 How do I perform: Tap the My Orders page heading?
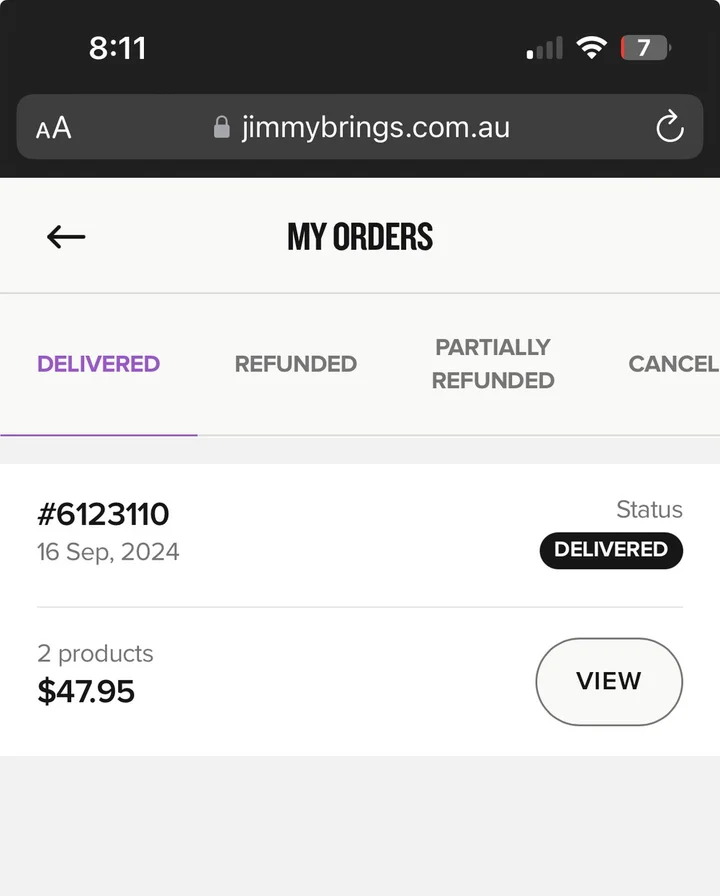[360, 237]
